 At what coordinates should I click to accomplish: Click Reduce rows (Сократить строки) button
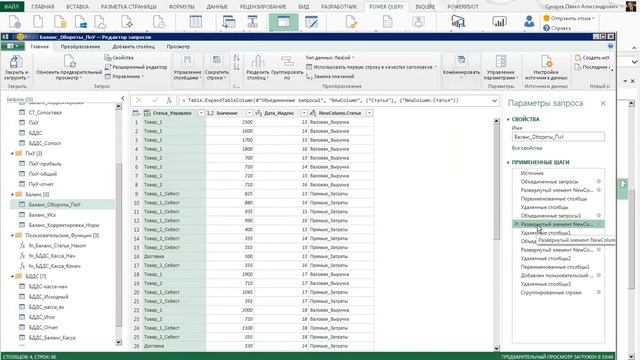tap(217, 68)
